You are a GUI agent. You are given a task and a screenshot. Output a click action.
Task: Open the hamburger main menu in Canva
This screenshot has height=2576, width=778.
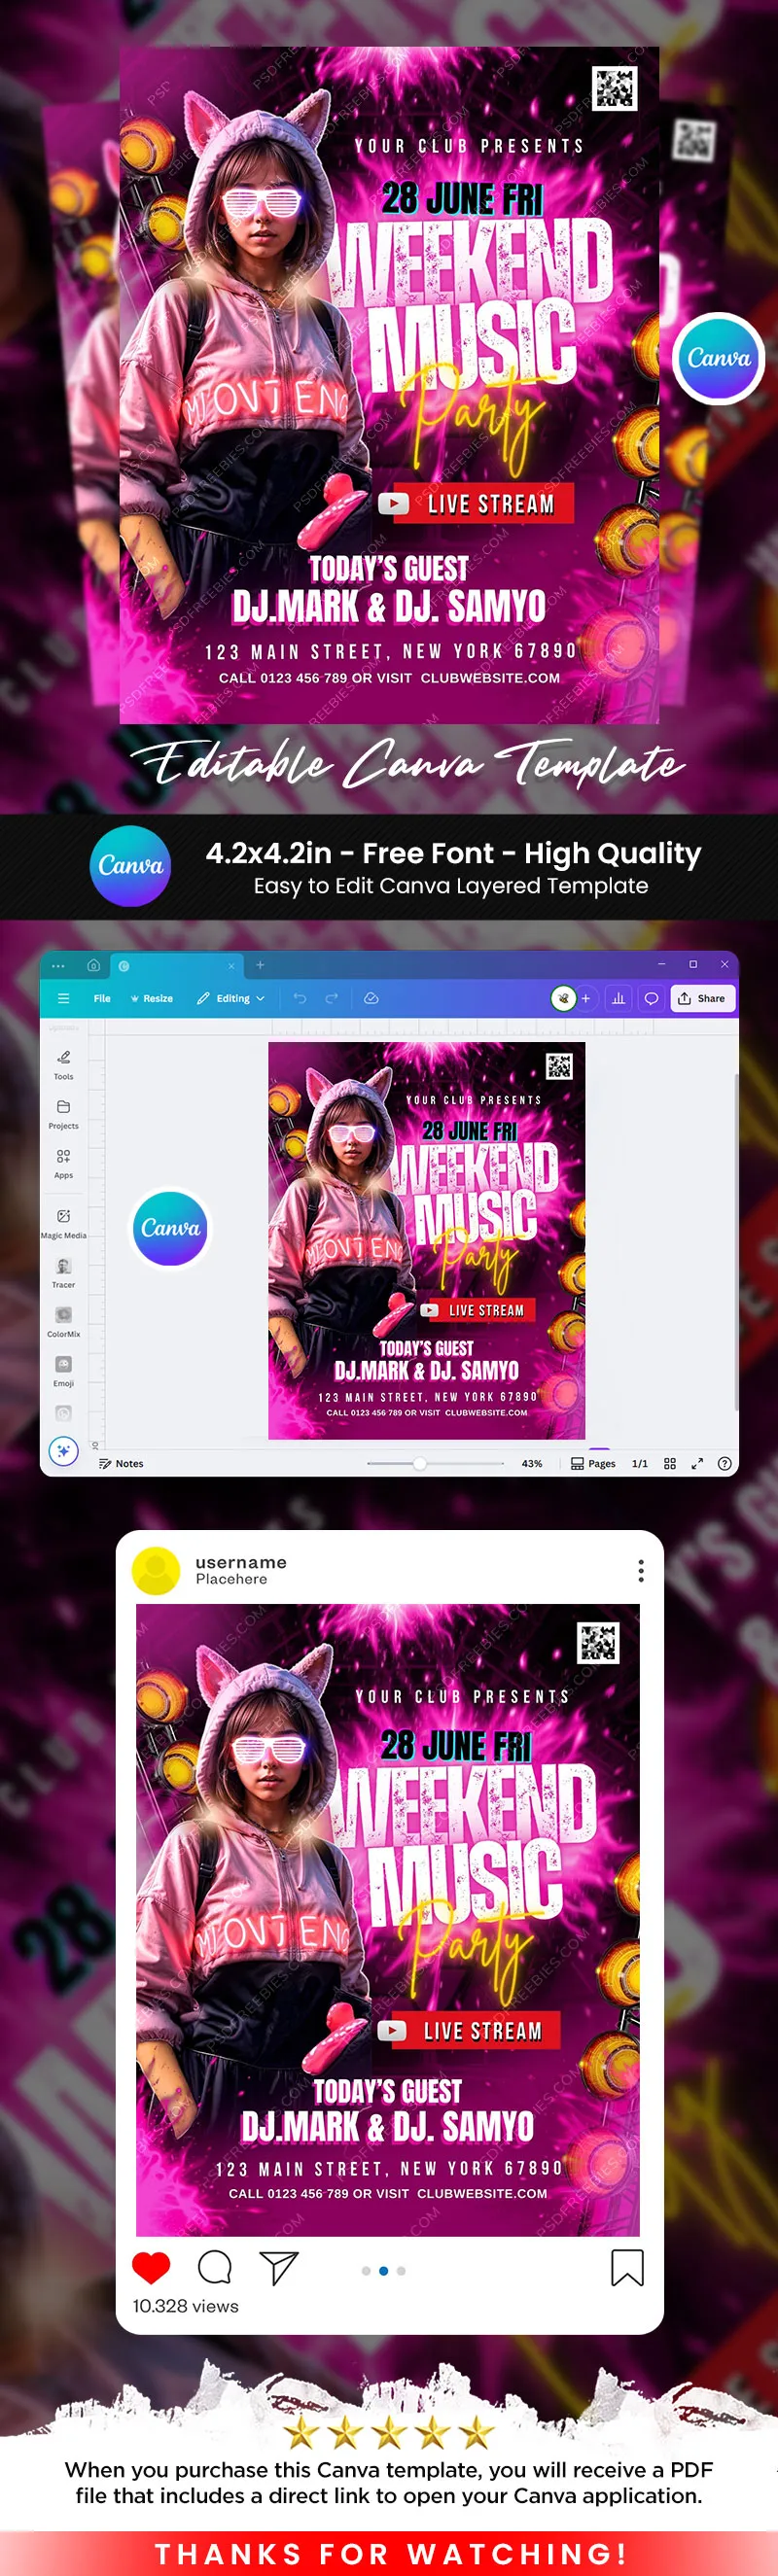click(x=63, y=998)
